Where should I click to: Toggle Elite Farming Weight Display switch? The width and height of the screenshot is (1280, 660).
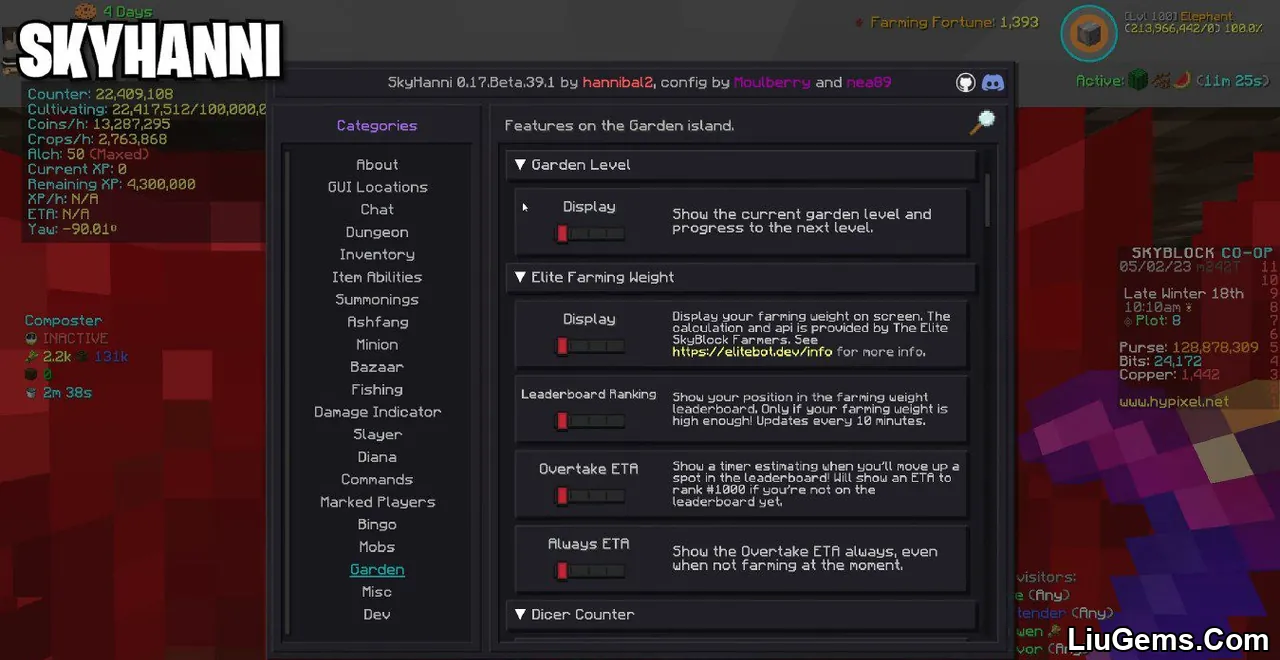click(x=589, y=346)
